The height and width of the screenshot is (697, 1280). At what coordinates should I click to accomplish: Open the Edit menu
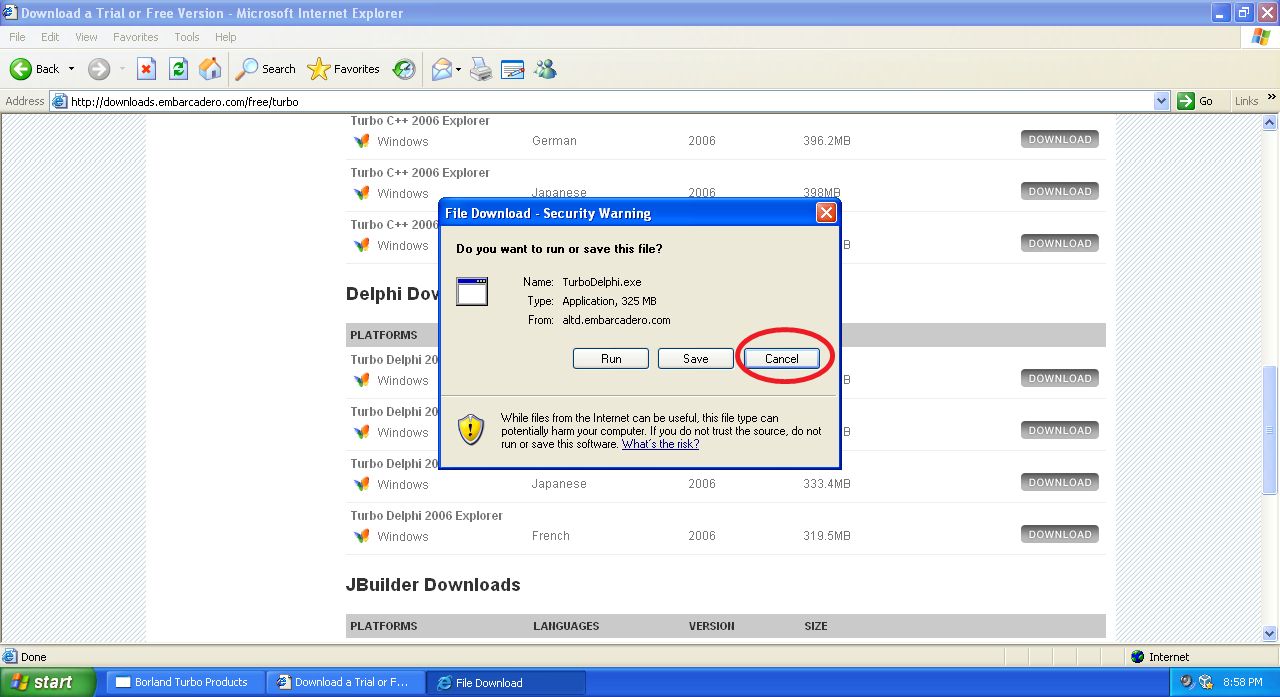50,37
